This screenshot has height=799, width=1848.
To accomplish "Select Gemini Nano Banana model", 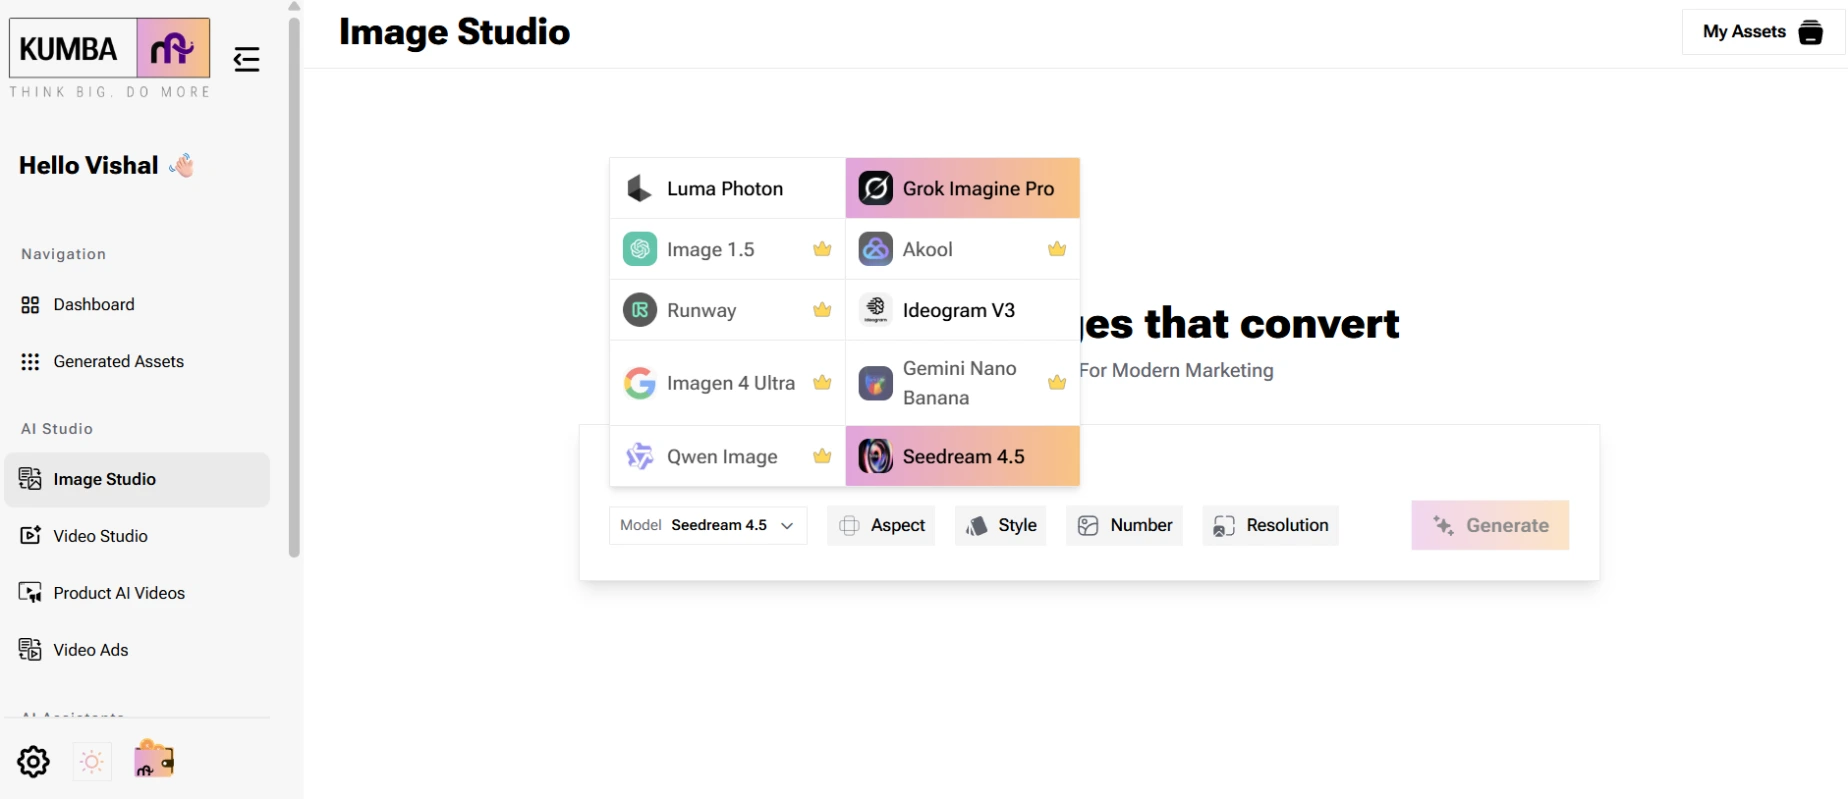I will (963, 383).
